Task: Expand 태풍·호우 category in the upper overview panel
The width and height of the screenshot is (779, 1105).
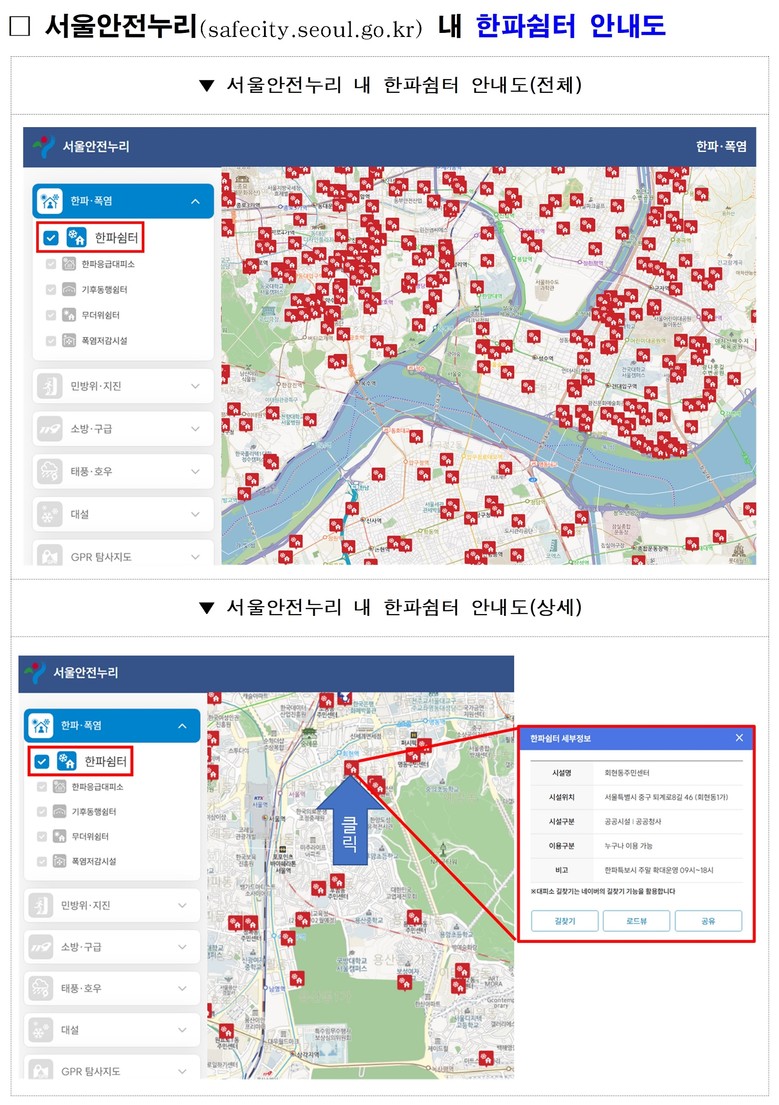Action: 194,471
